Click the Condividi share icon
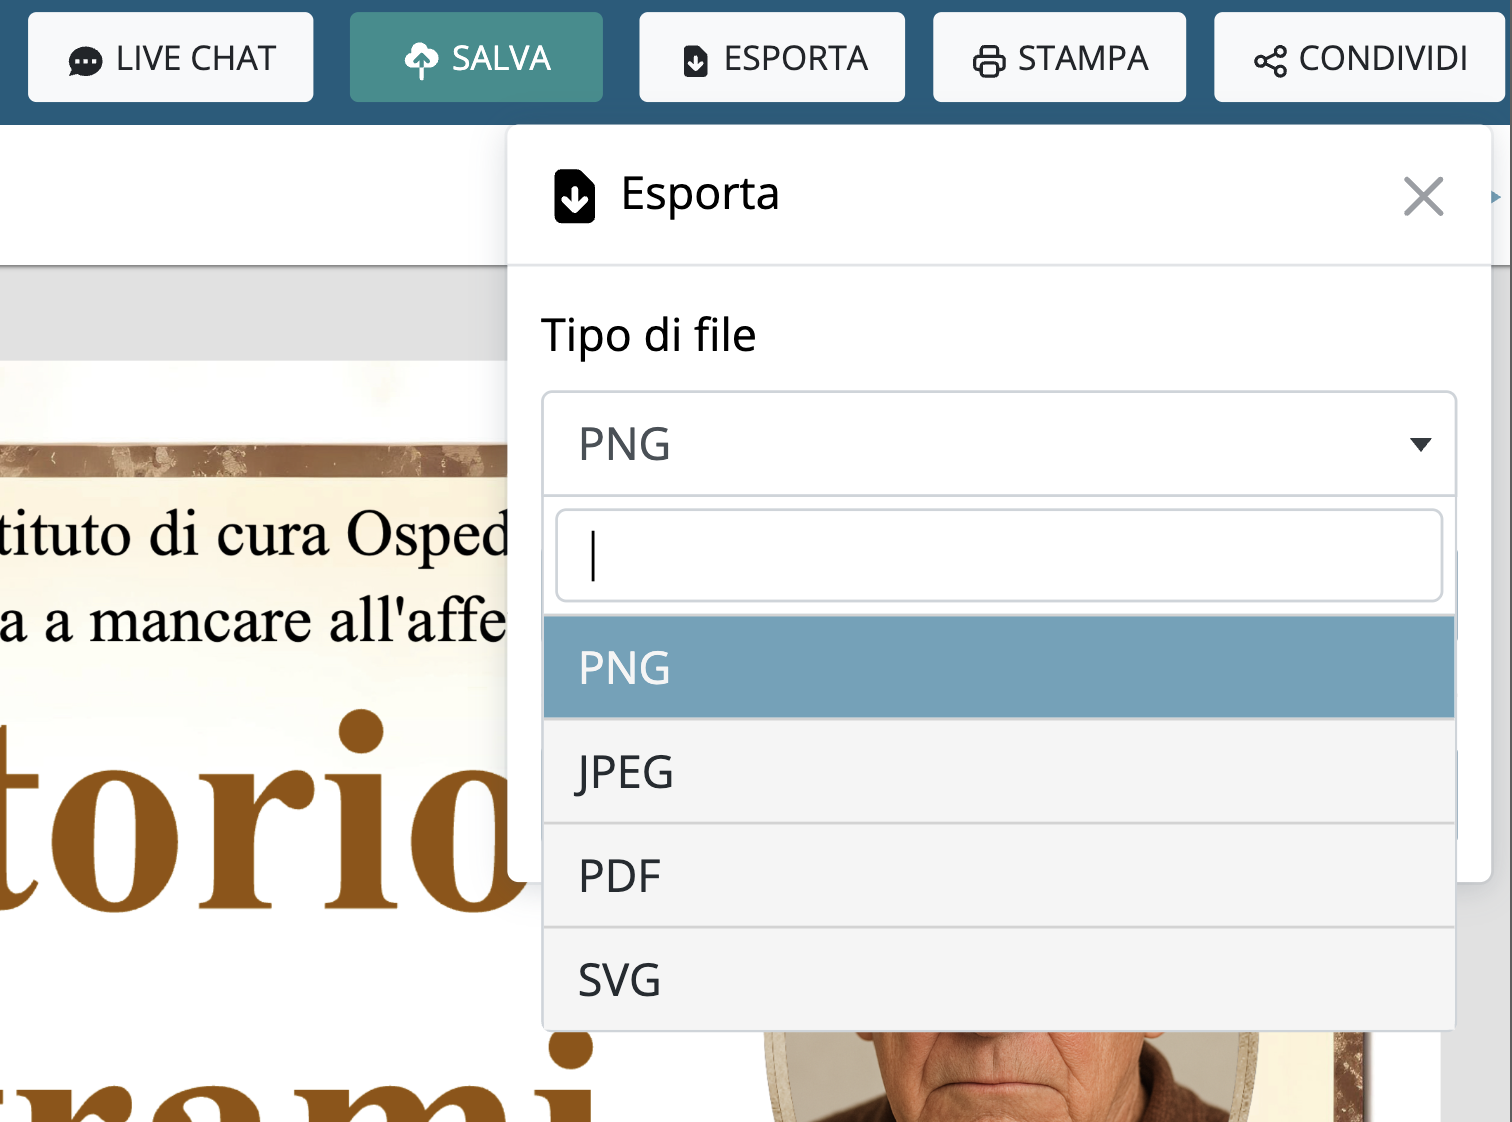Image resolution: width=1512 pixels, height=1122 pixels. pos(1270,61)
